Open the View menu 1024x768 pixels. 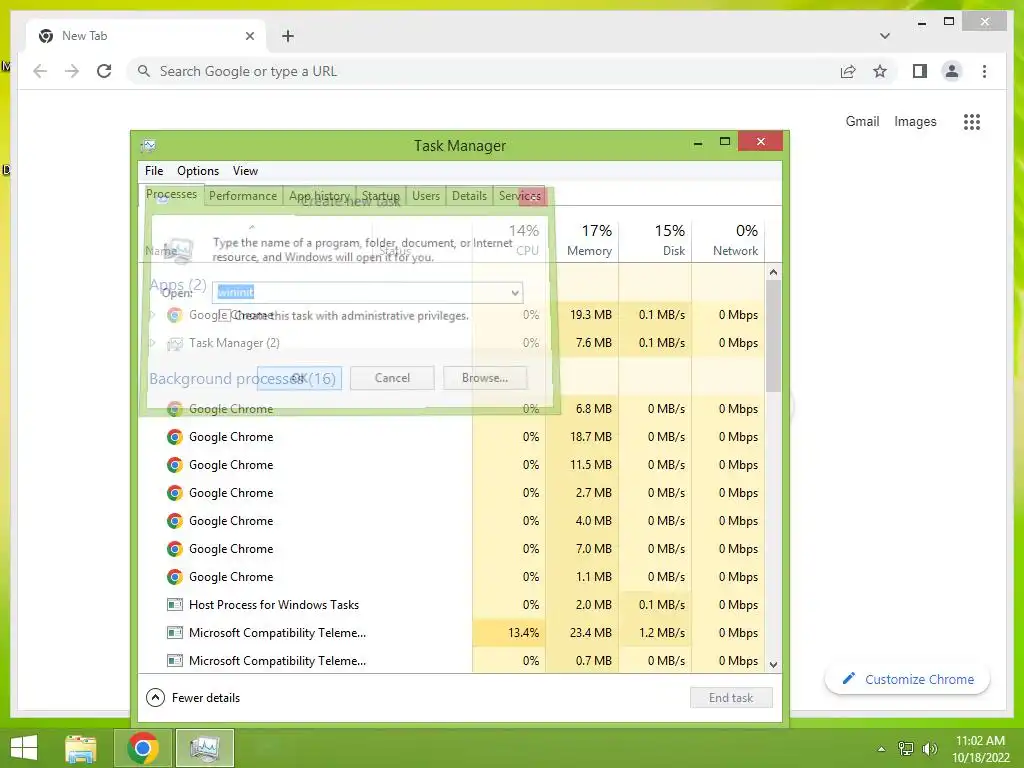pyautogui.click(x=246, y=171)
